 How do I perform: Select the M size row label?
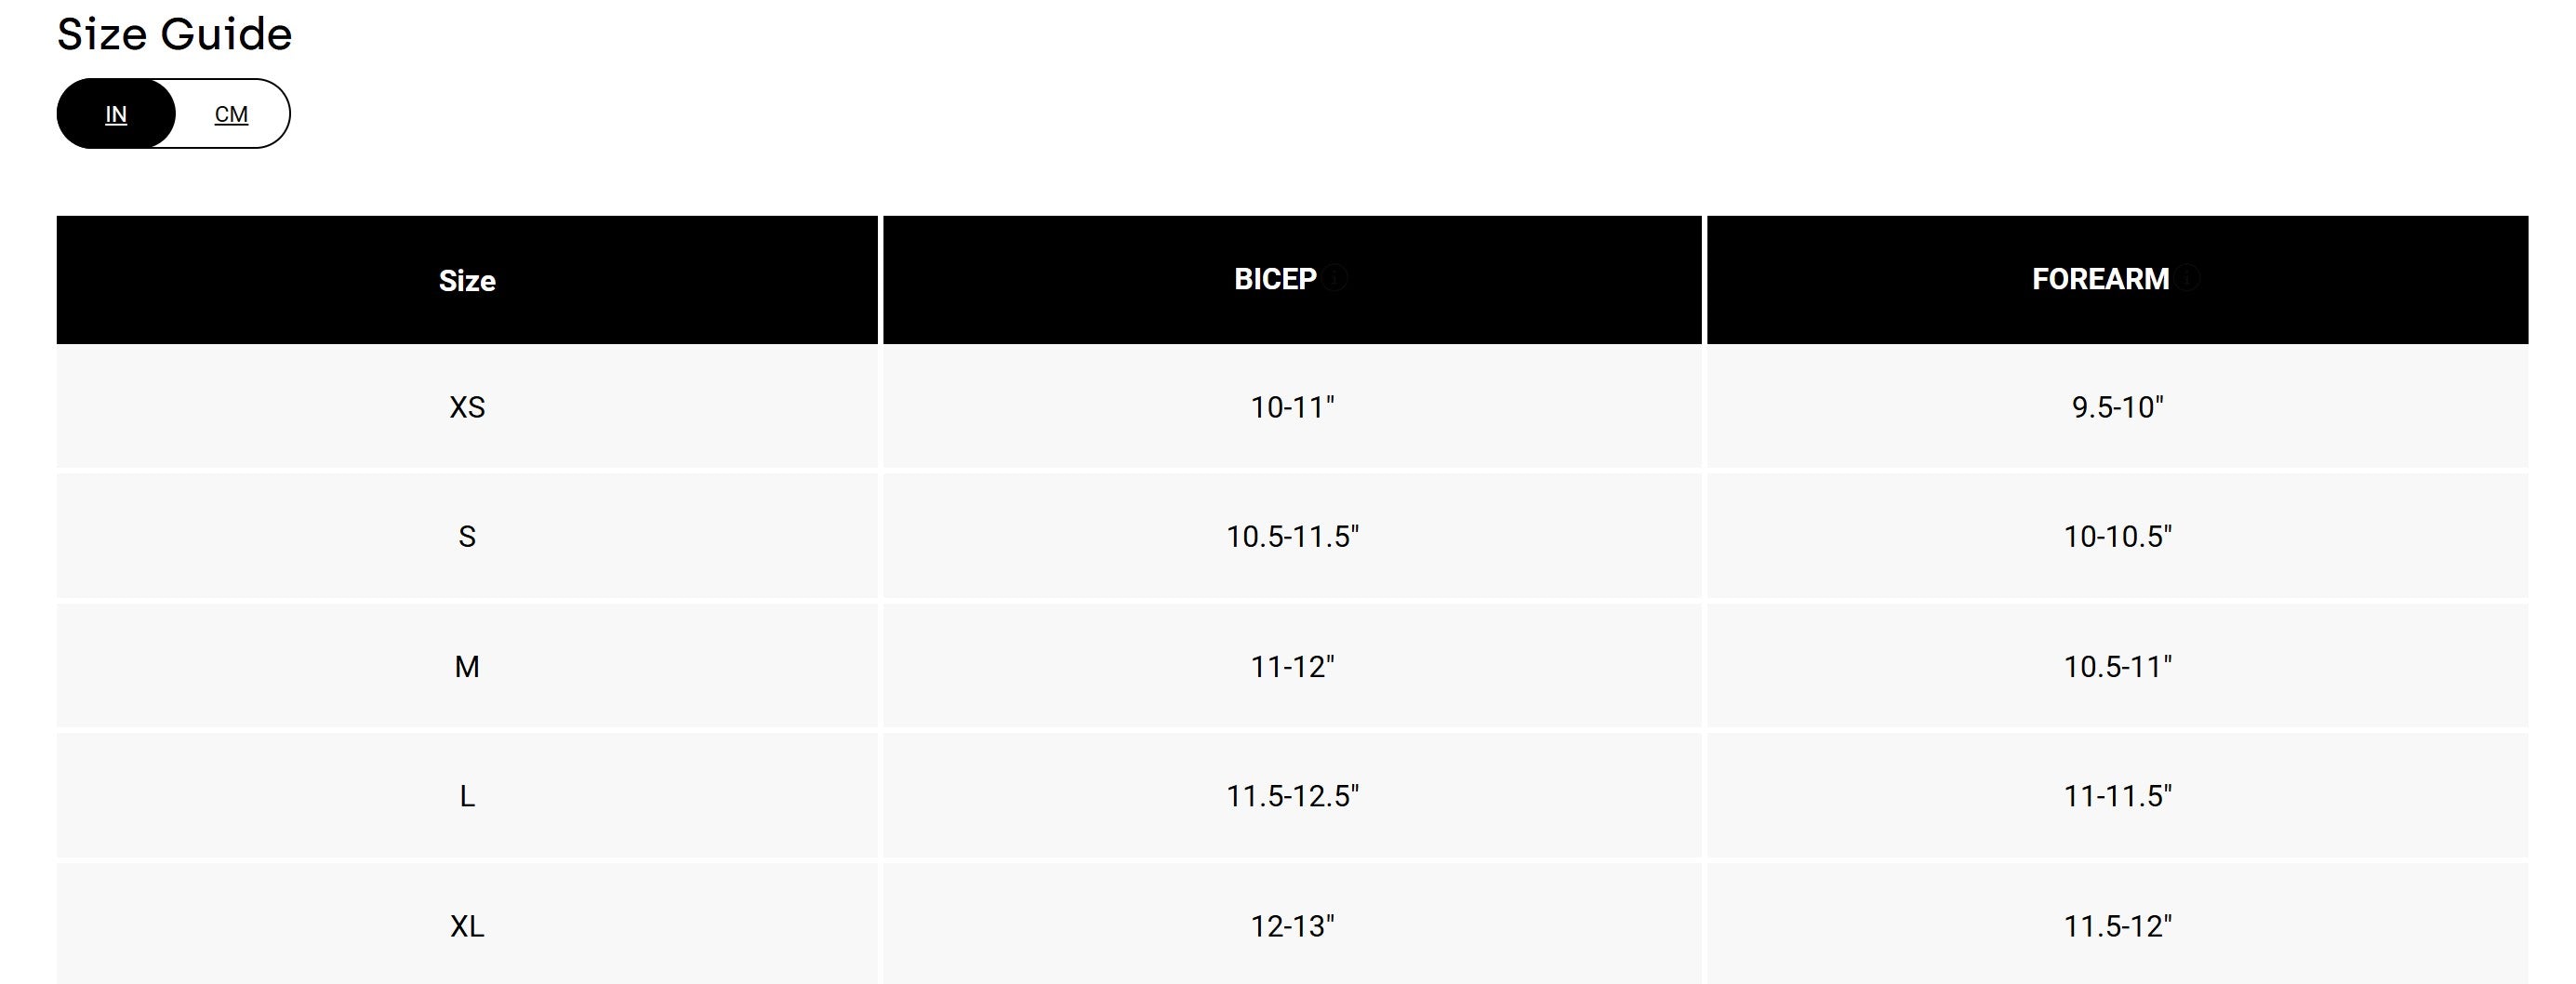[467, 667]
